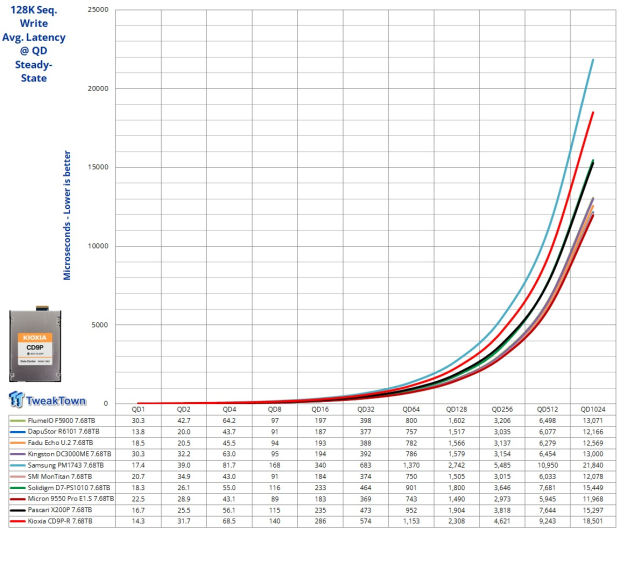Select the Fadu Echo U.2 7.68TB legend entry
This screenshot has width=620, height=568.
(x=60, y=443)
